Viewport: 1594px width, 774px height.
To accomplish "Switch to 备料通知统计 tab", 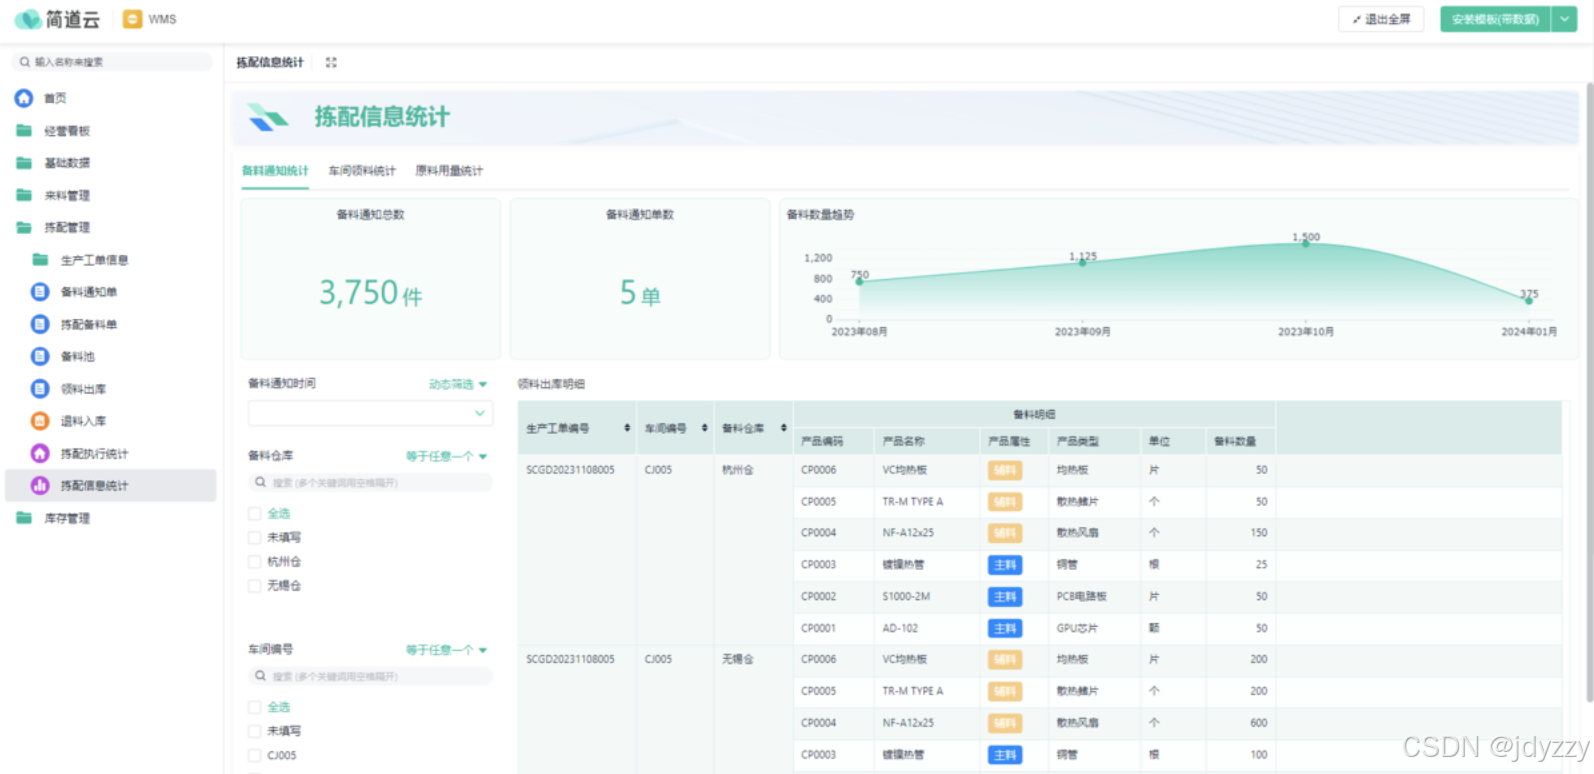I will (x=275, y=171).
